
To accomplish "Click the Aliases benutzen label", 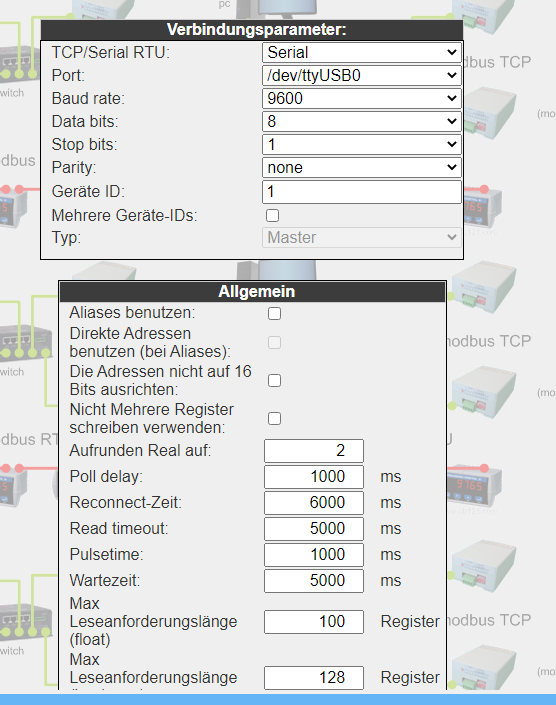I will click(132, 312).
